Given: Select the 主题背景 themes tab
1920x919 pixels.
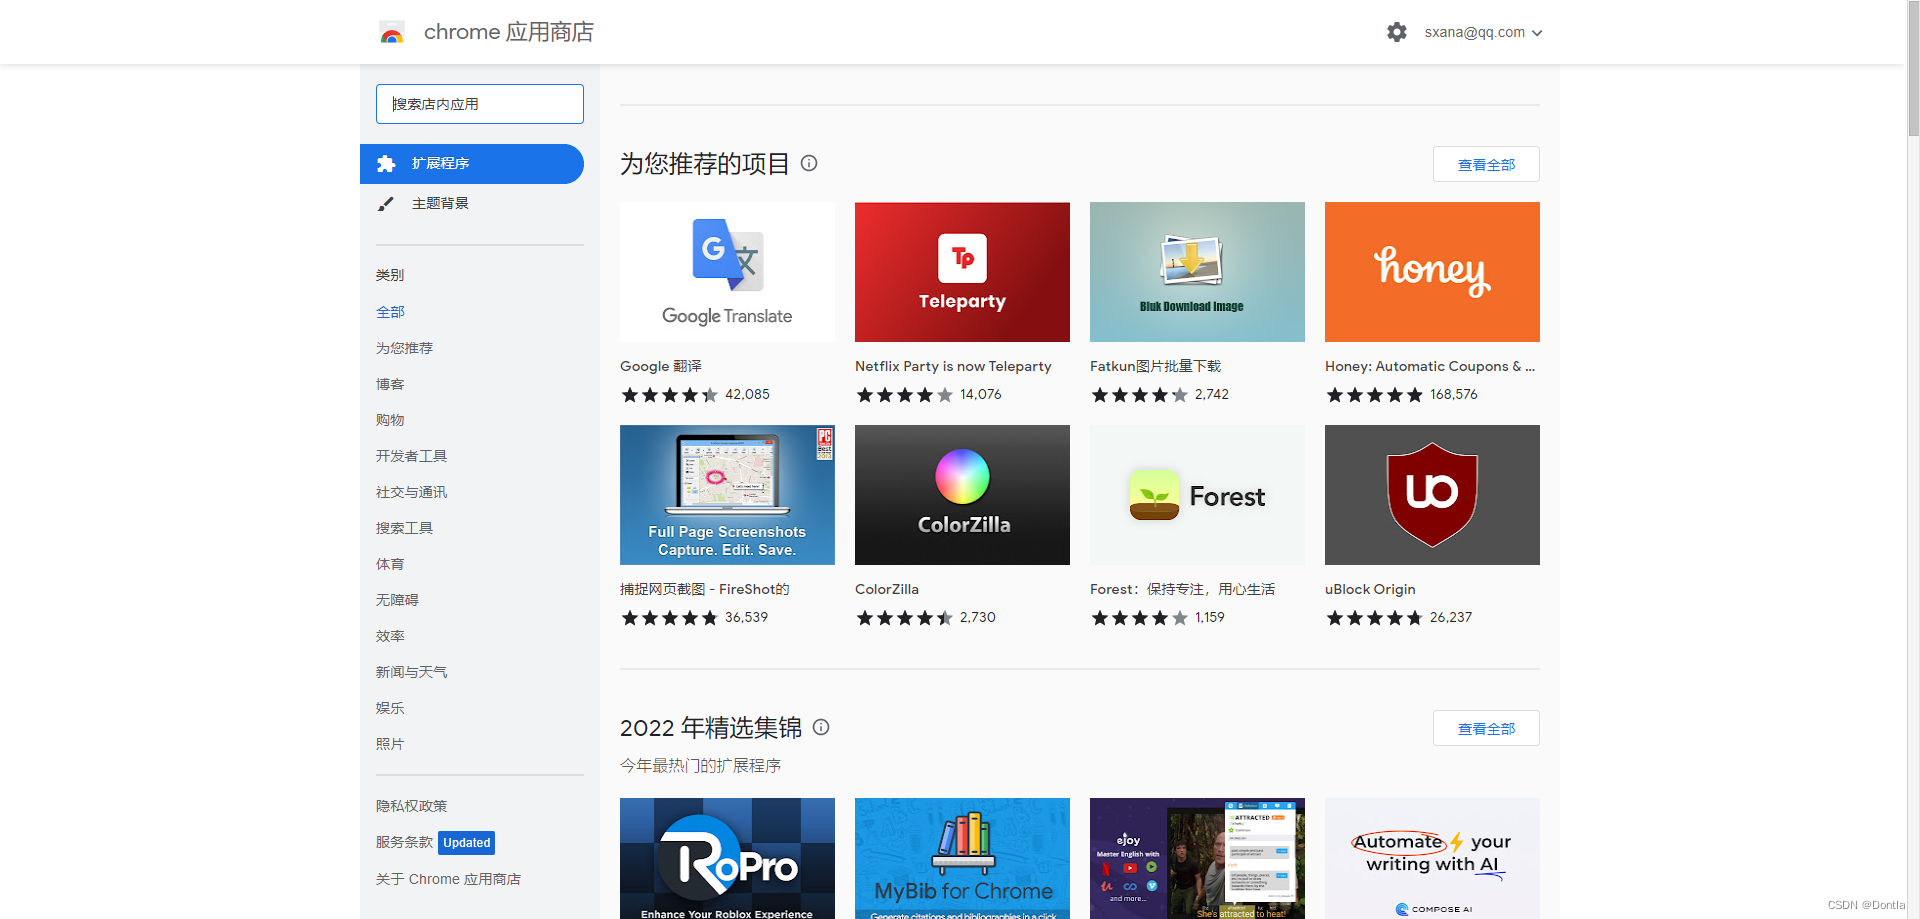Looking at the screenshot, I should click(x=472, y=204).
